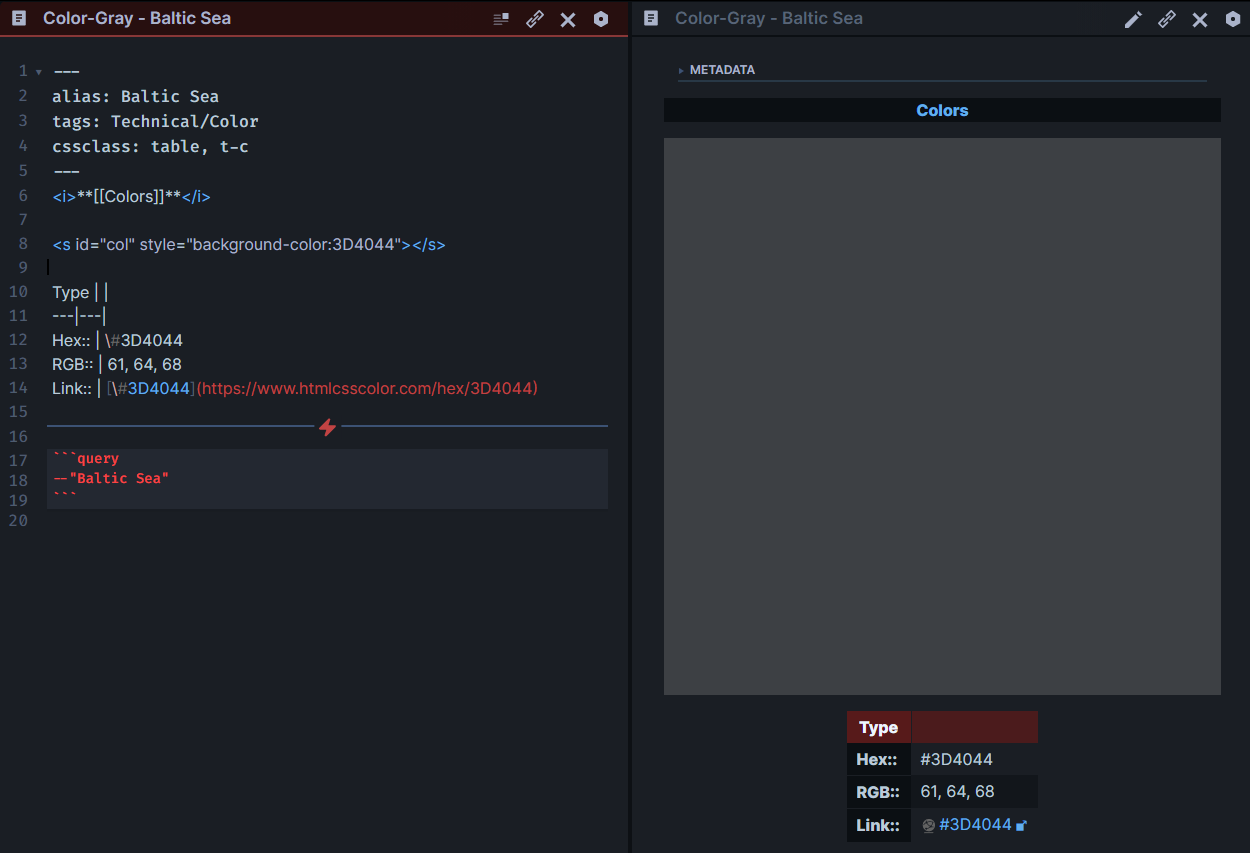Image resolution: width=1250 pixels, height=853 pixels.
Task: Click the large gray color preview swatch
Action: coord(941,416)
